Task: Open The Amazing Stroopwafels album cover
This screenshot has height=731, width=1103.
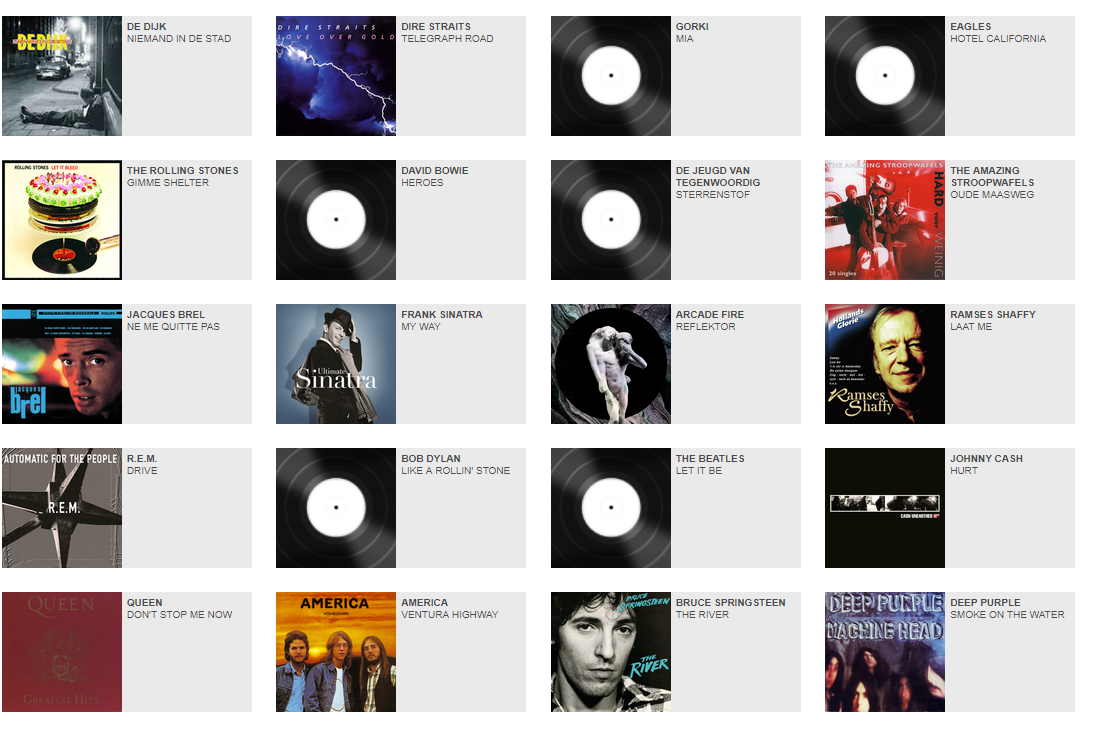Action: click(885, 220)
